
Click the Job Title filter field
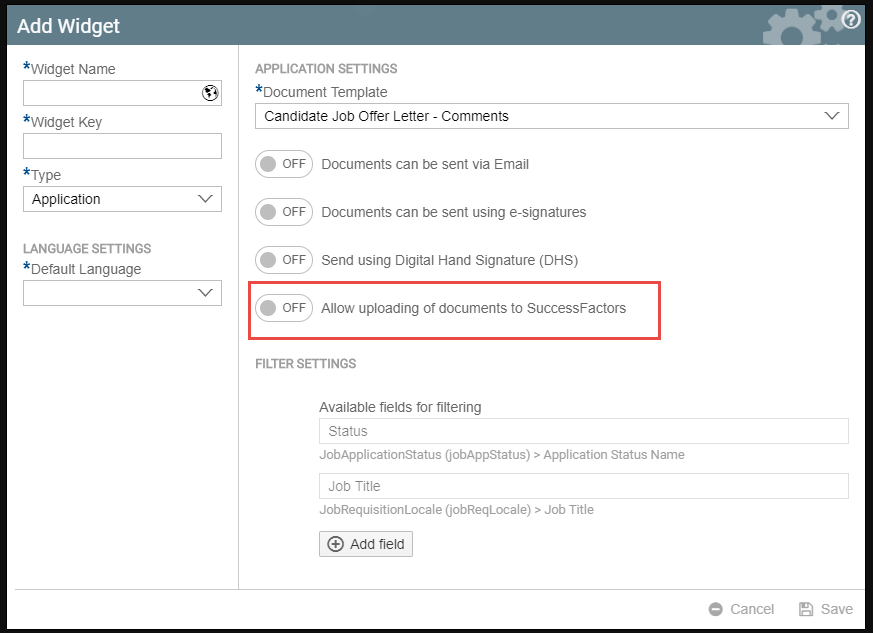(x=583, y=486)
